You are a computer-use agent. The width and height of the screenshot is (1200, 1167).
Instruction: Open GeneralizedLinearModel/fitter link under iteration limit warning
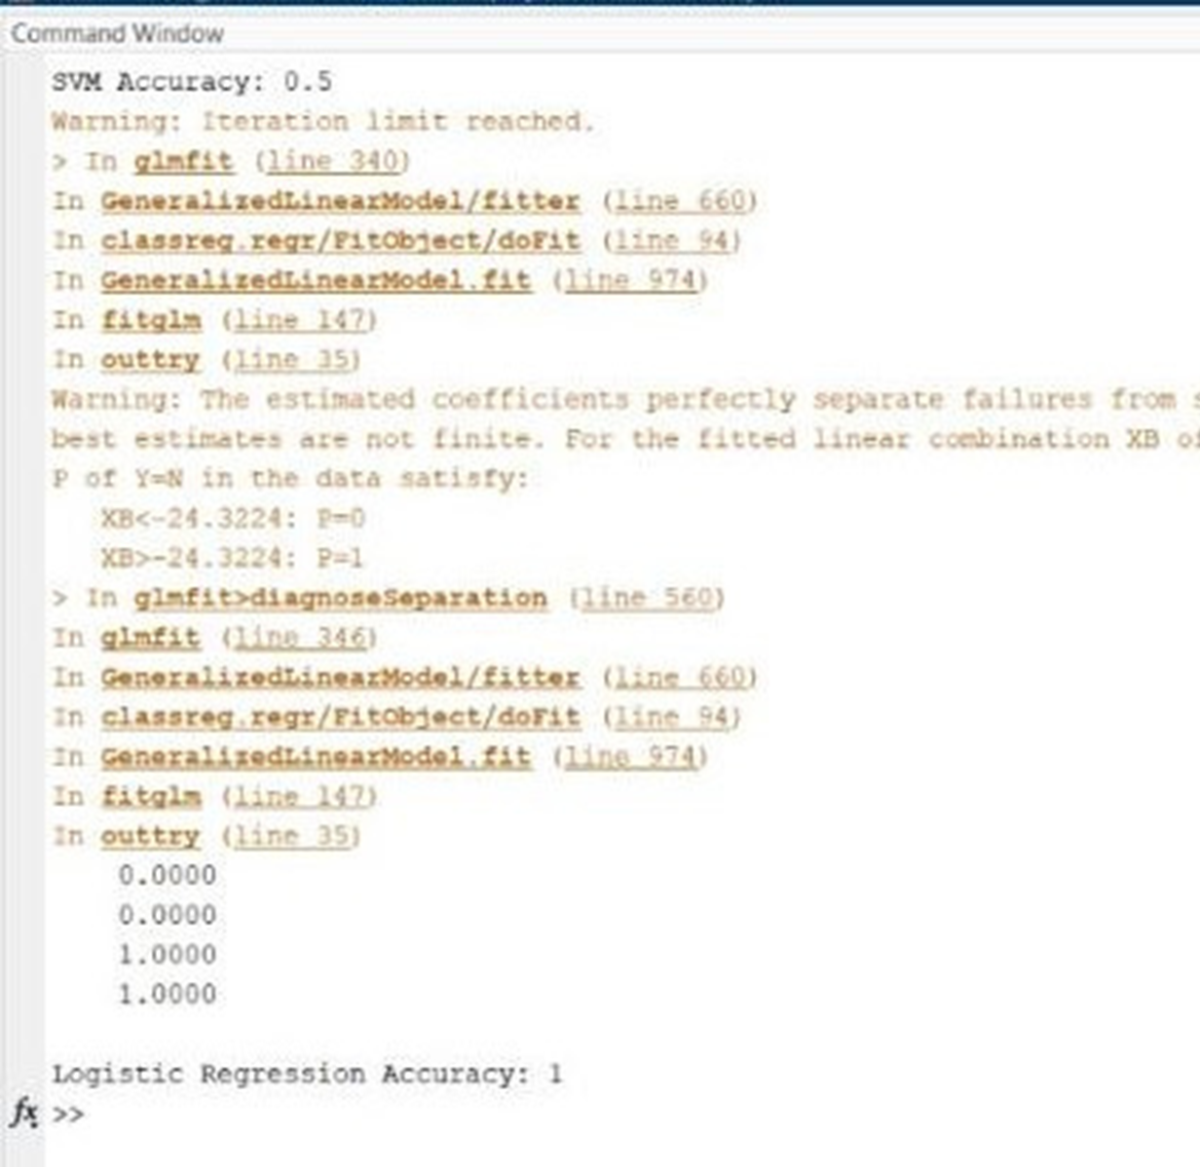tap(340, 201)
